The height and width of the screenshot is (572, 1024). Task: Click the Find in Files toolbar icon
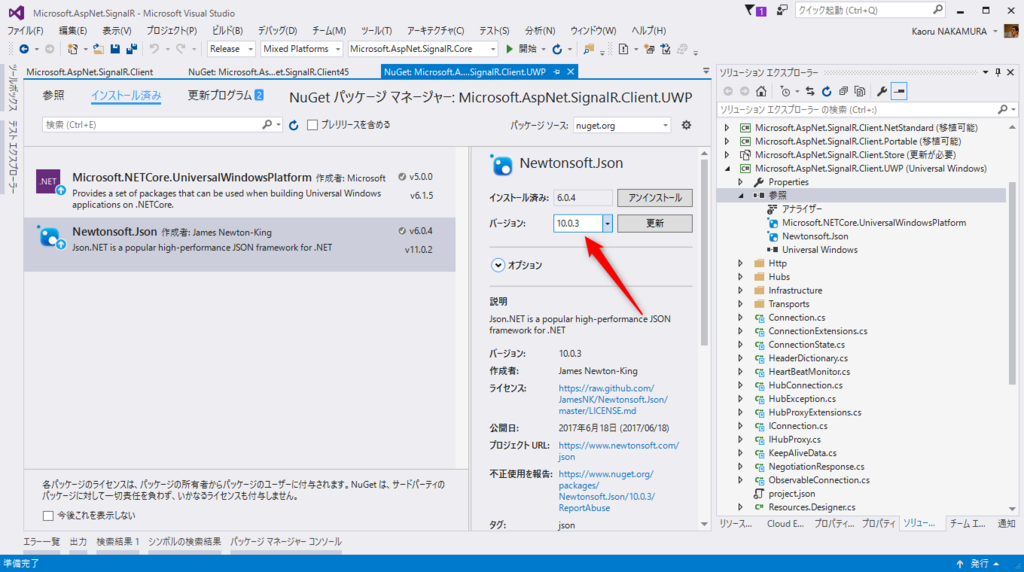pyautogui.click(x=588, y=49)
